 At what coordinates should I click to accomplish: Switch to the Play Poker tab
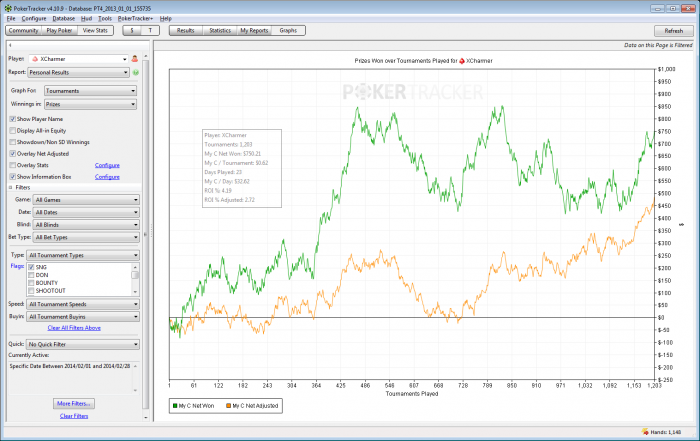pos(59,30)
